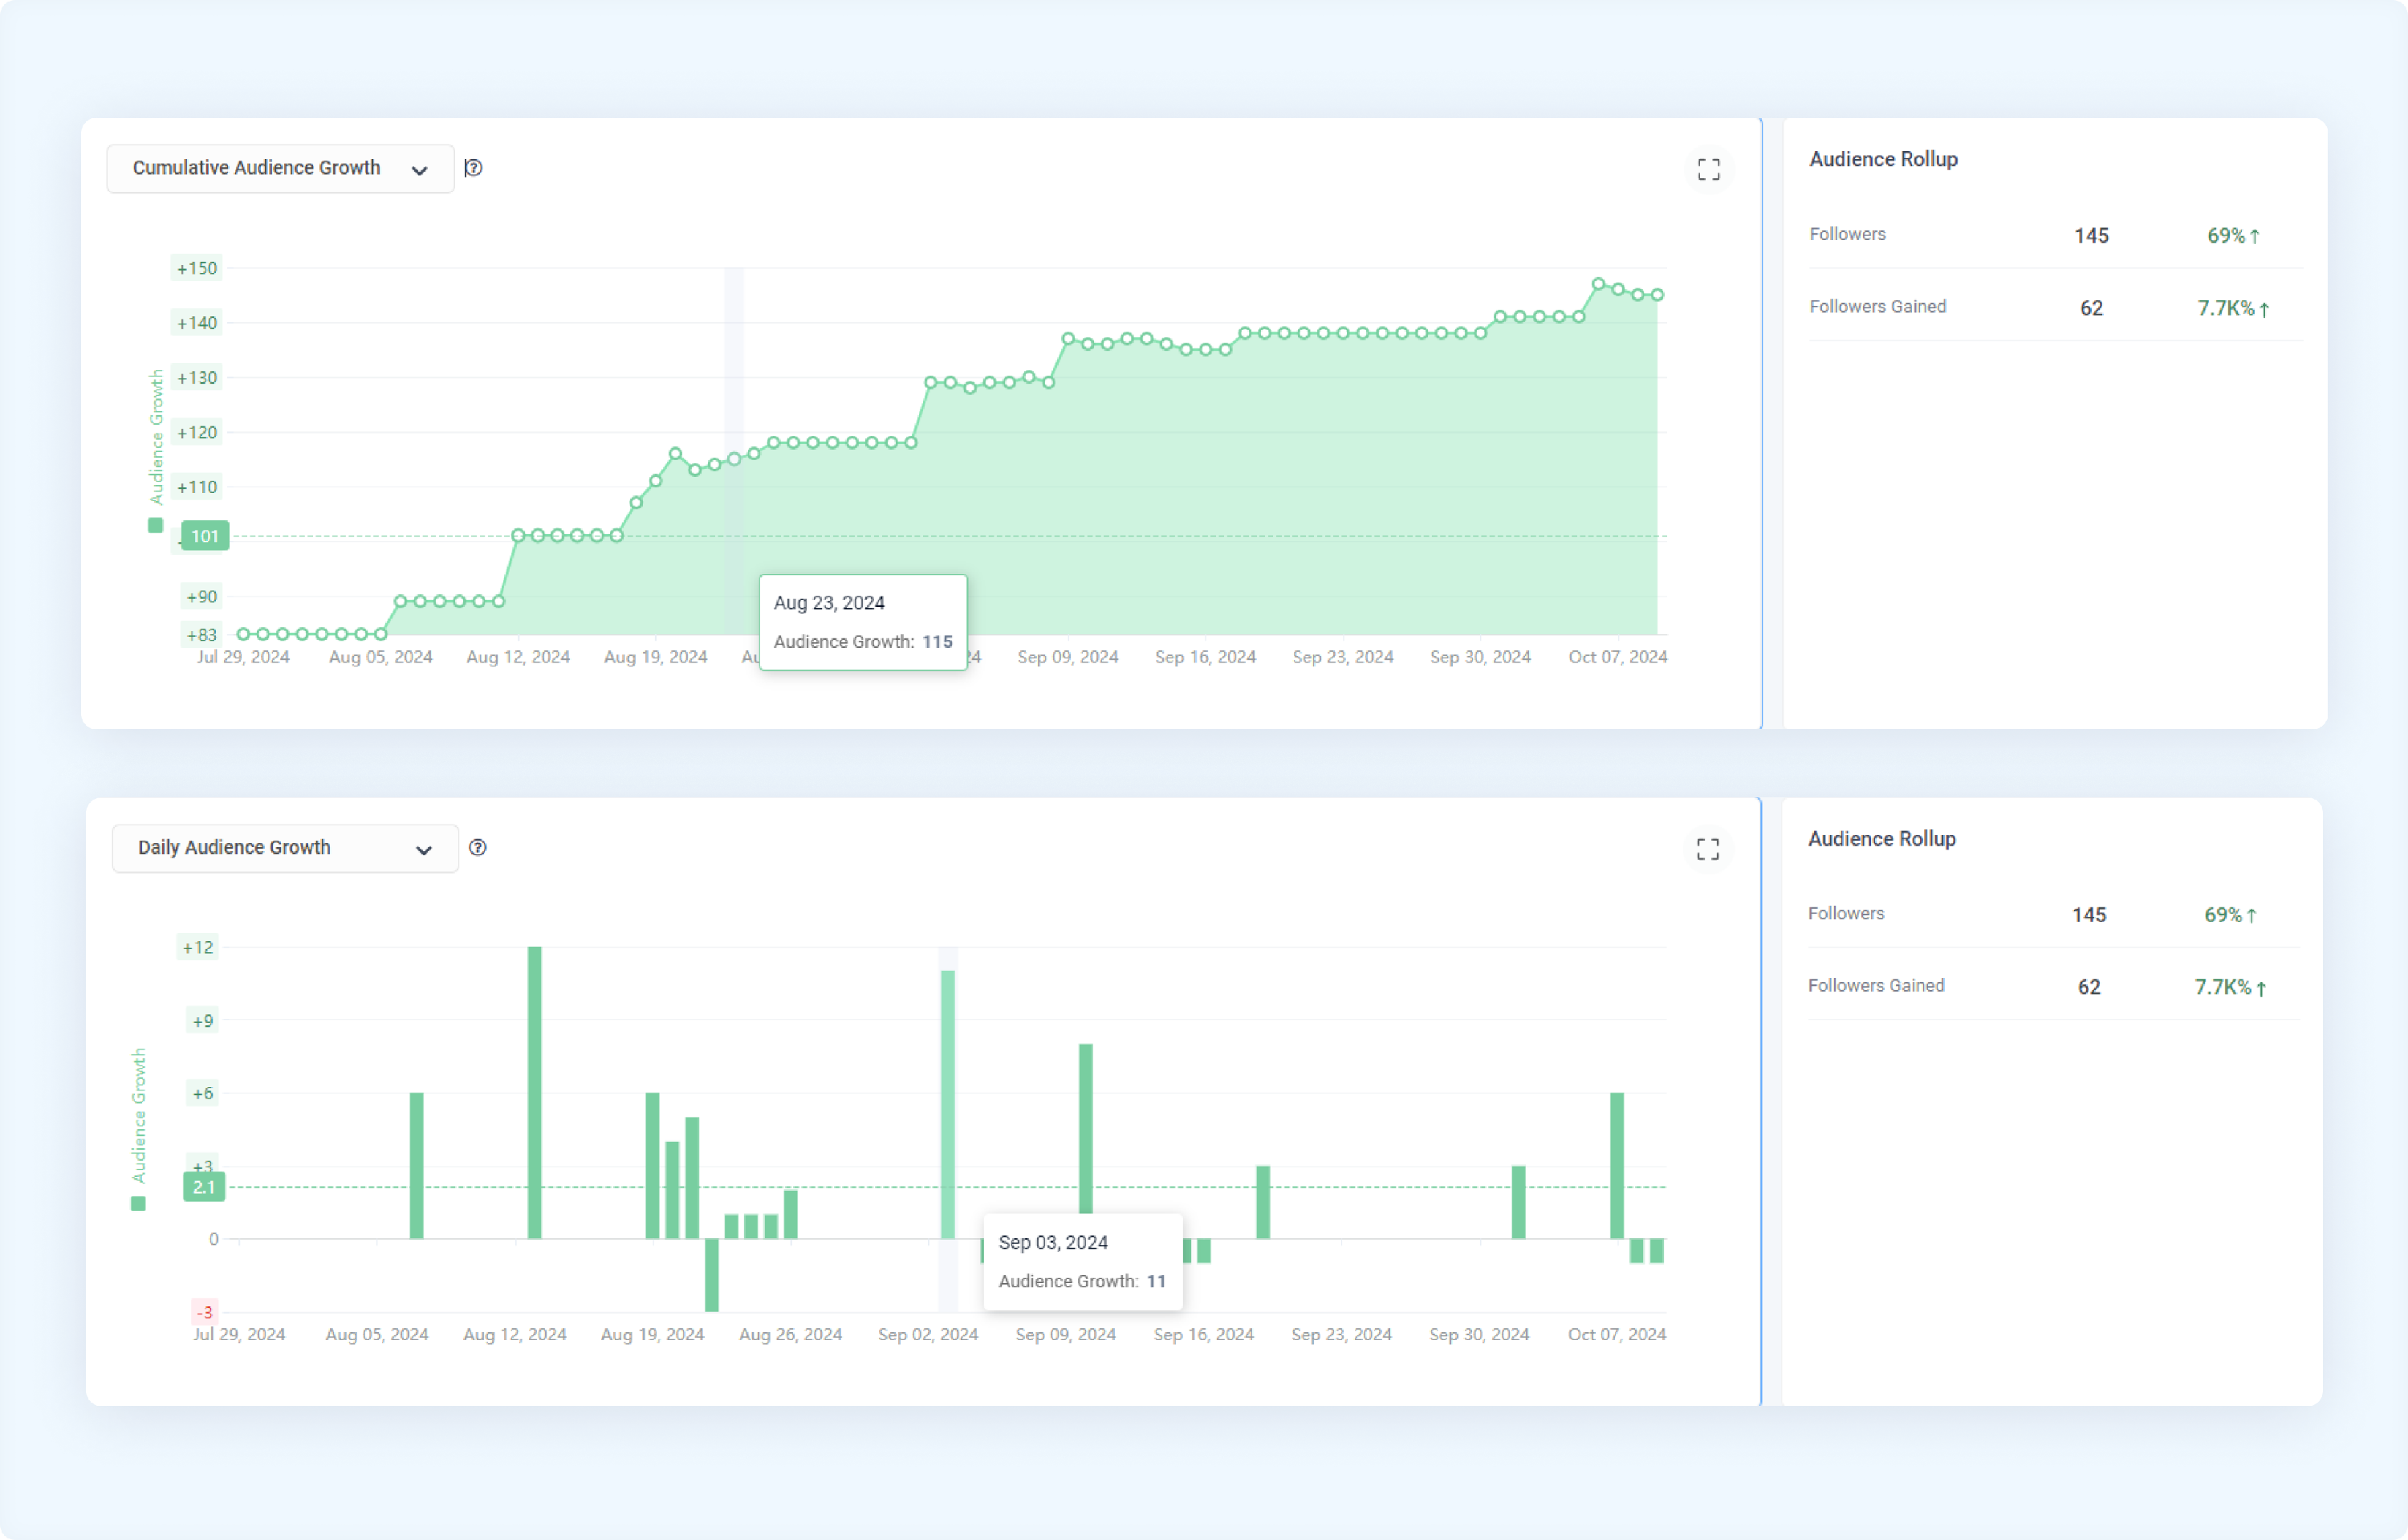Click 'Sep 30, 2024' on the cumulative chart axis

pyautogui.click(x=1481, y=657)
